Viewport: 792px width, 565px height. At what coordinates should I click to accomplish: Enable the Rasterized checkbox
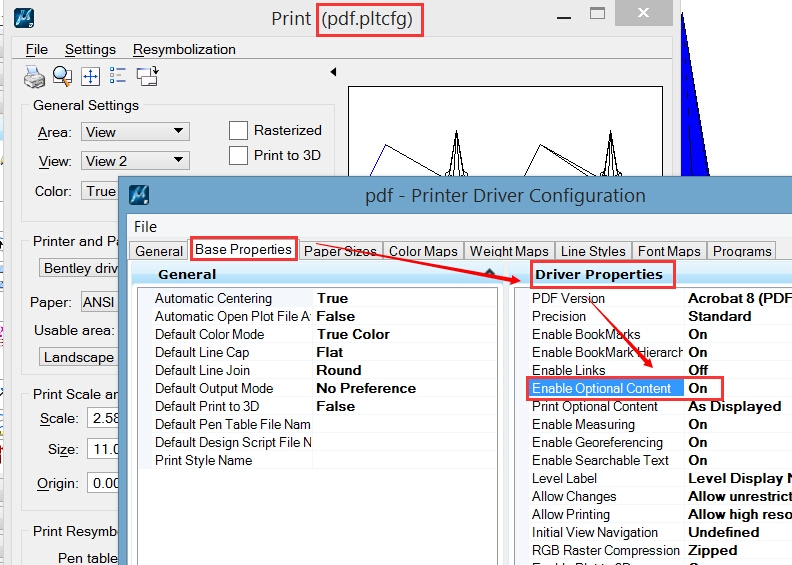238,130
